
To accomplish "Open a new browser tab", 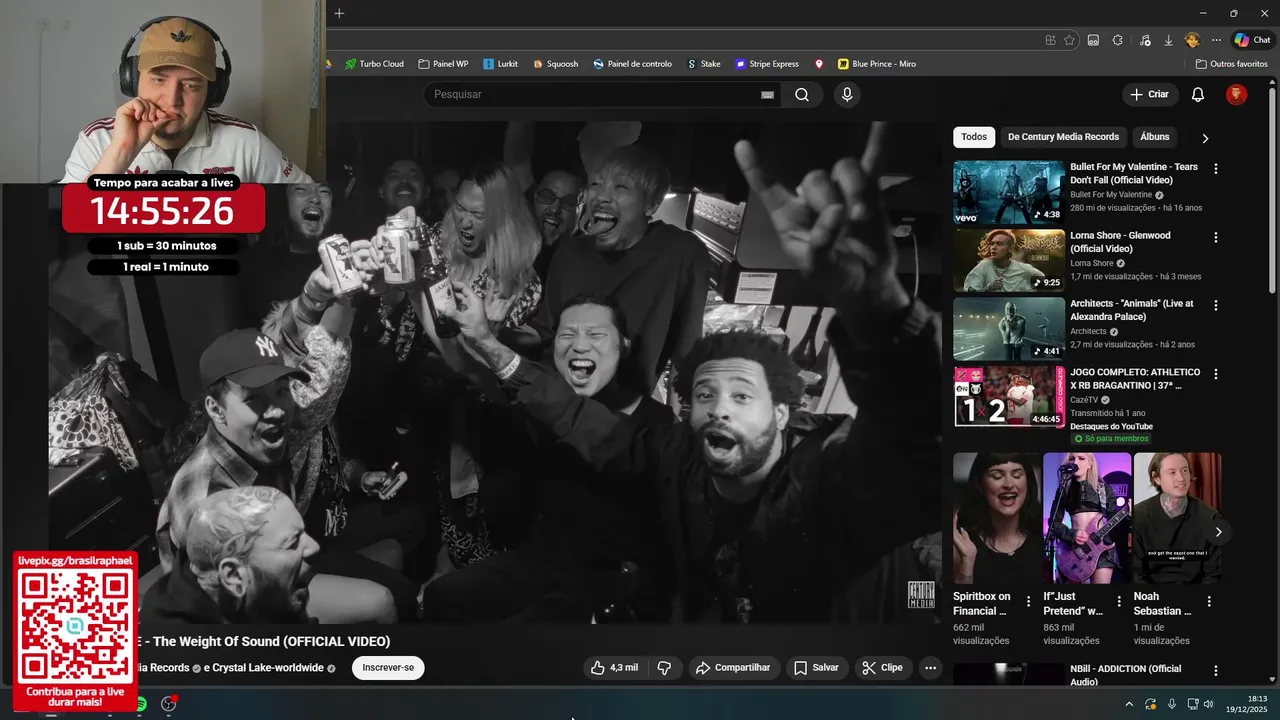I will 339,13.
